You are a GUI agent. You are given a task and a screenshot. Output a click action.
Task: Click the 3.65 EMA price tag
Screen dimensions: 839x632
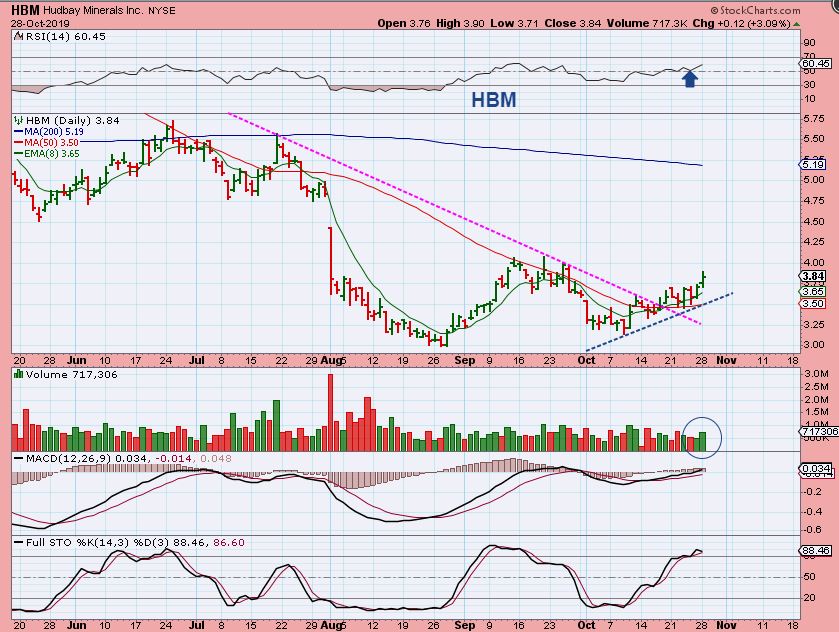pos(813,292)
